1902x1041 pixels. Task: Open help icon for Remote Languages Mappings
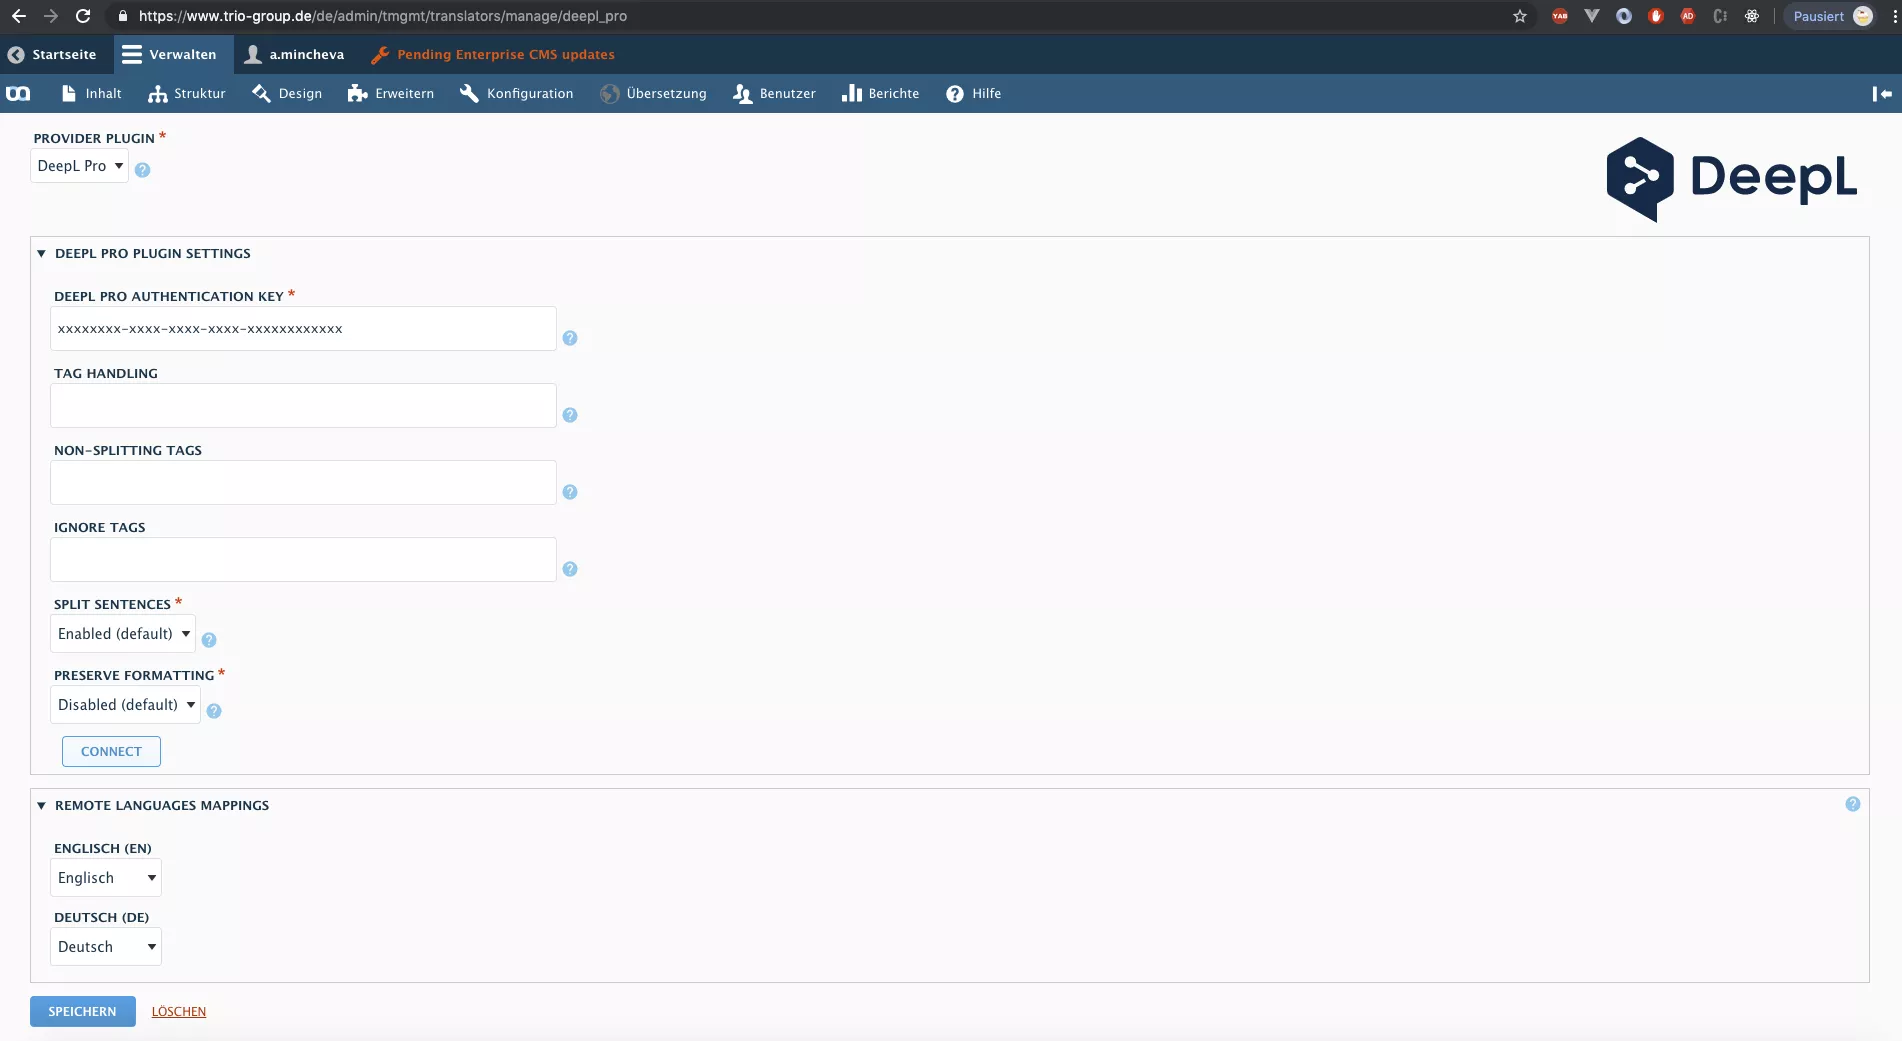click(x=1853, y=804)
